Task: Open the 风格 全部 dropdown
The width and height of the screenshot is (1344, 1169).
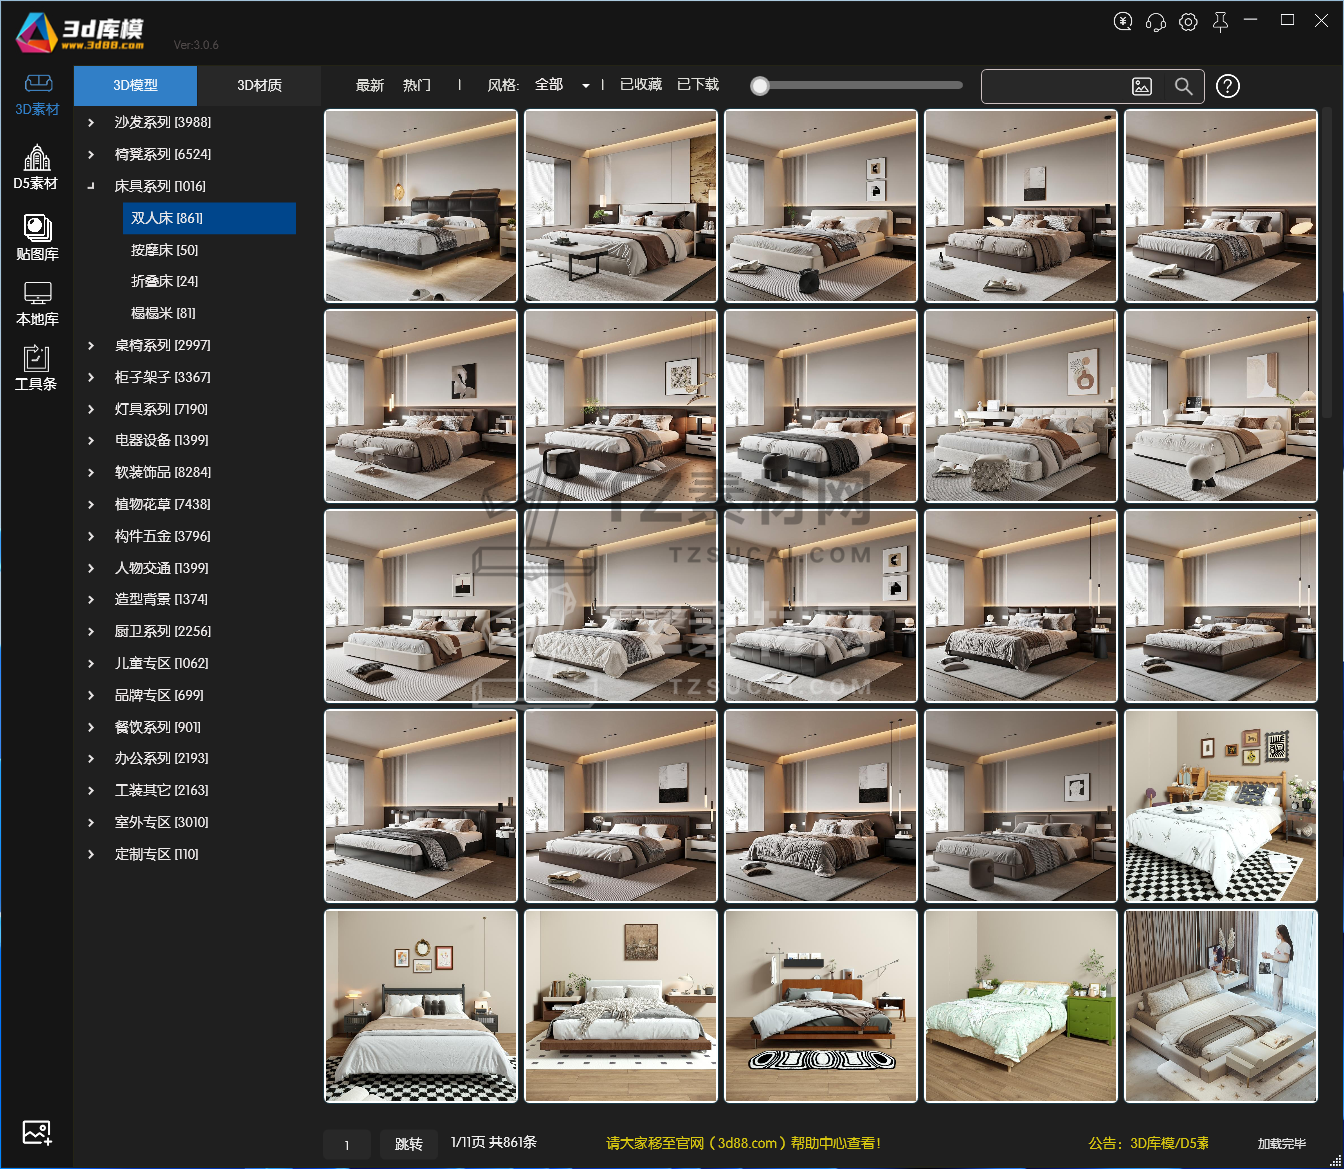Action: 562,85
